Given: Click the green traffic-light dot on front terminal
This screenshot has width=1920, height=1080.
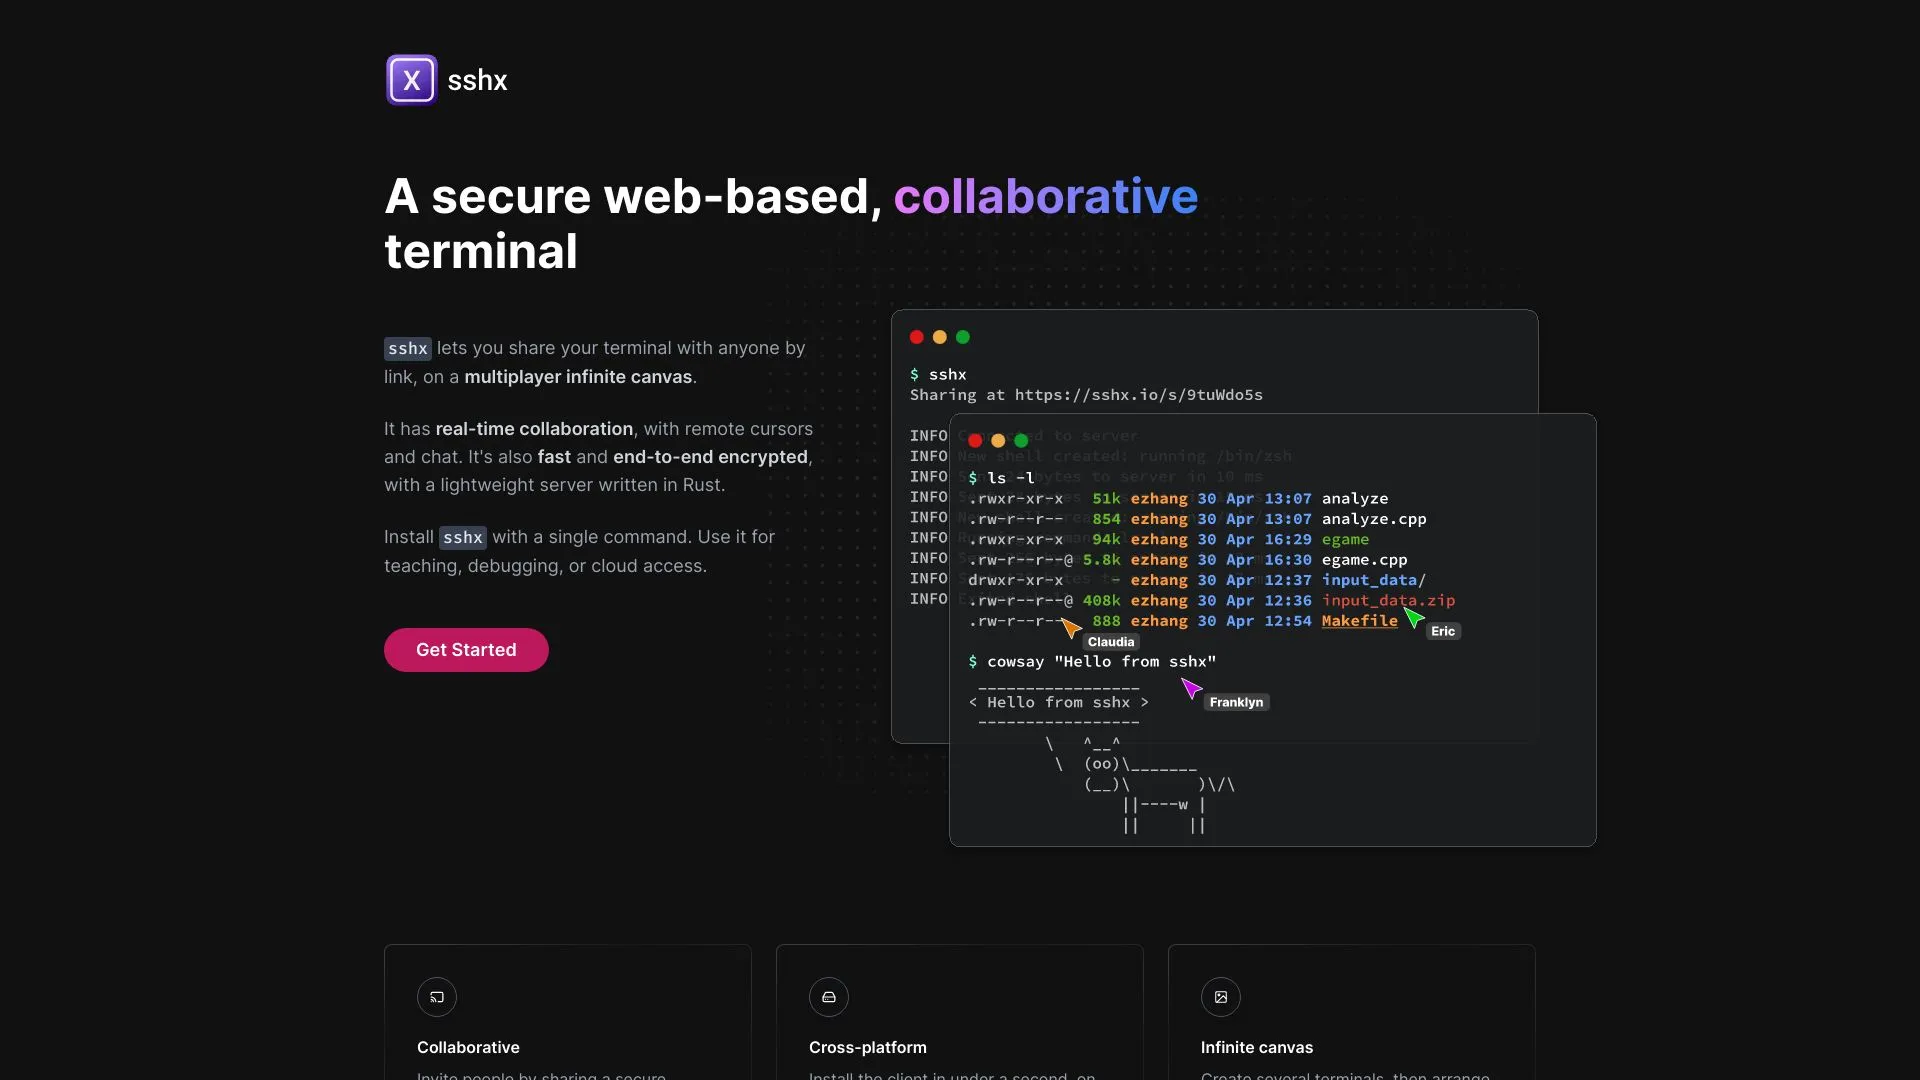Looking at the screenshot, I should [1021, 441].
